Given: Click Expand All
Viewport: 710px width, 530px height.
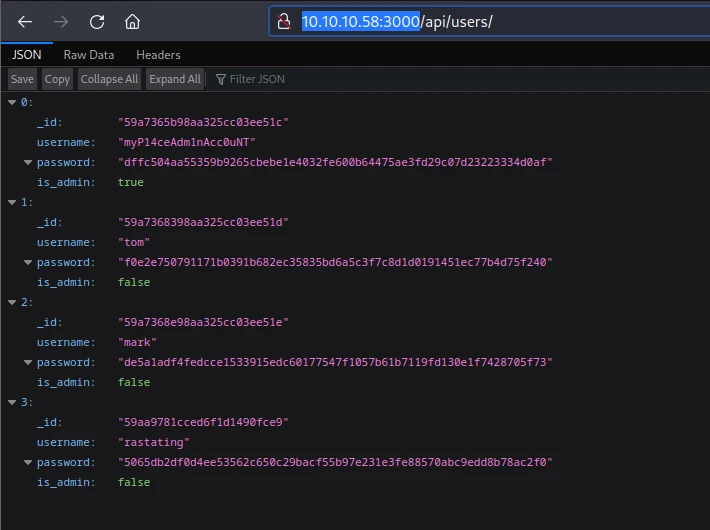Looking at the screenshot, I should tap(175, 79).
